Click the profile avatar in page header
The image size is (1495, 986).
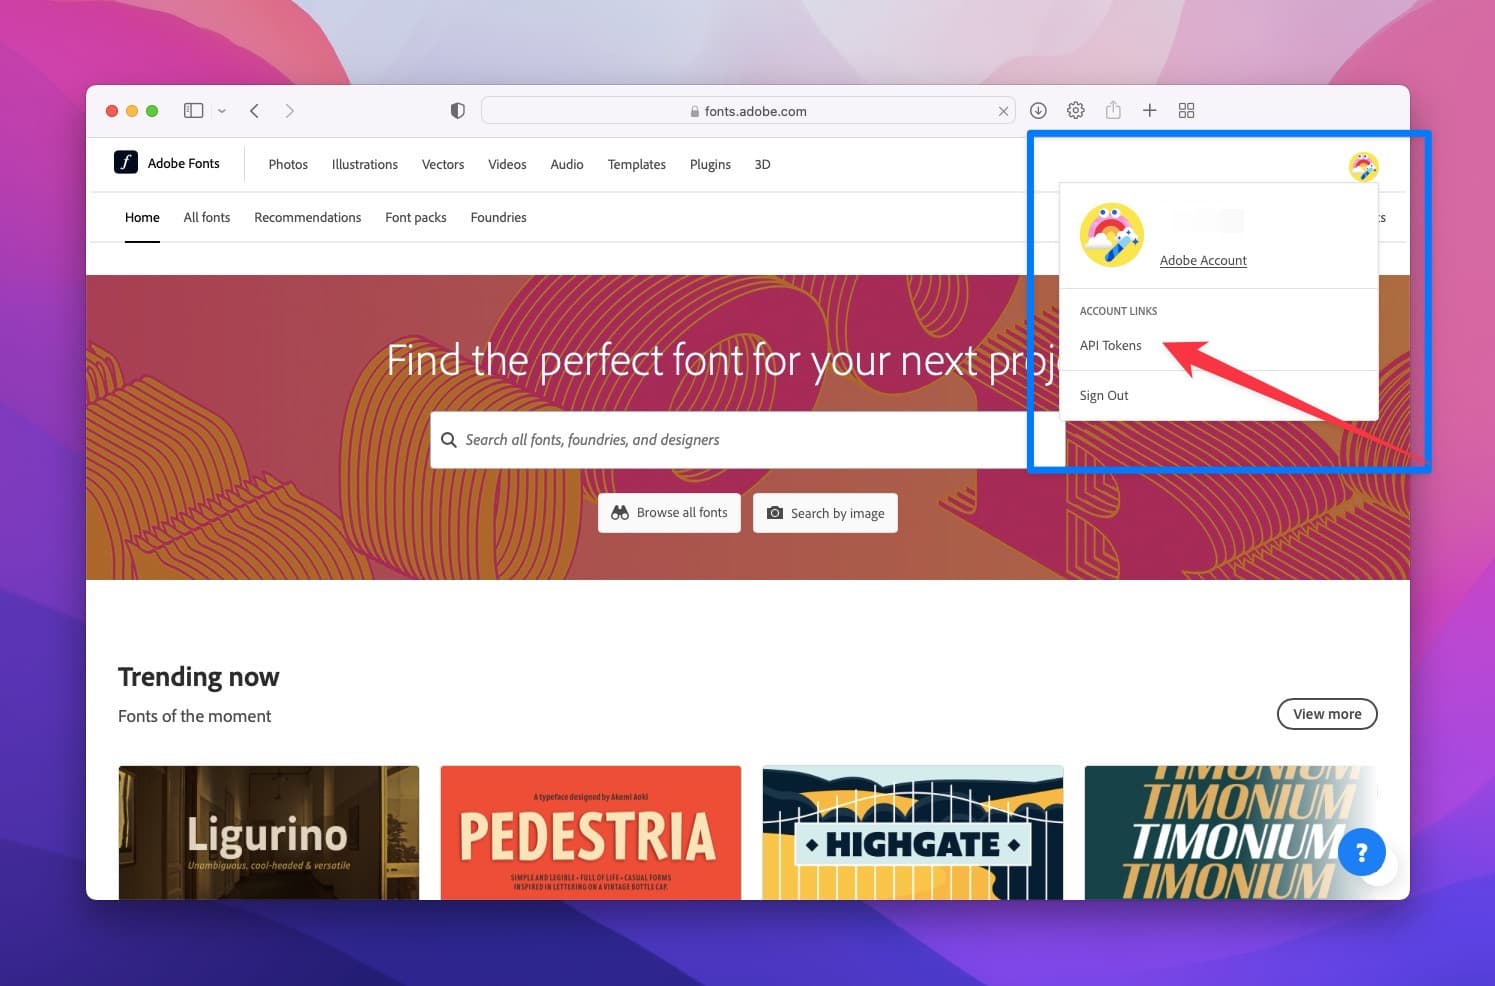pyautogui.click(x=1363, y=166)
